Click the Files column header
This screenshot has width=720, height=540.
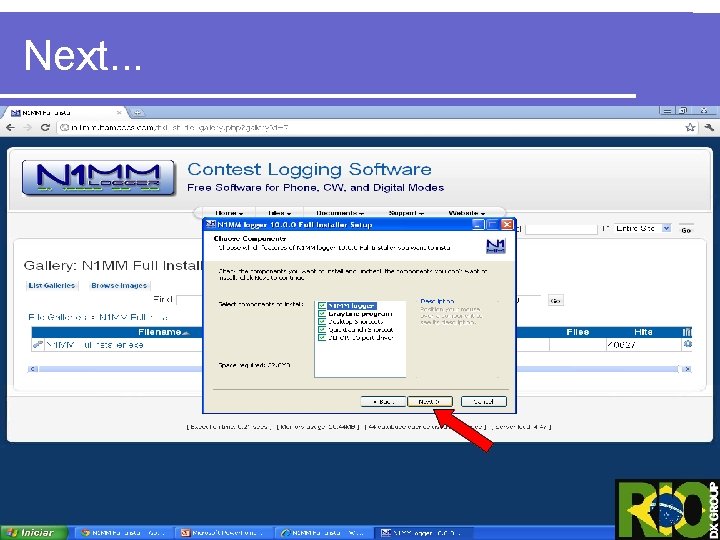click(578, 332)
